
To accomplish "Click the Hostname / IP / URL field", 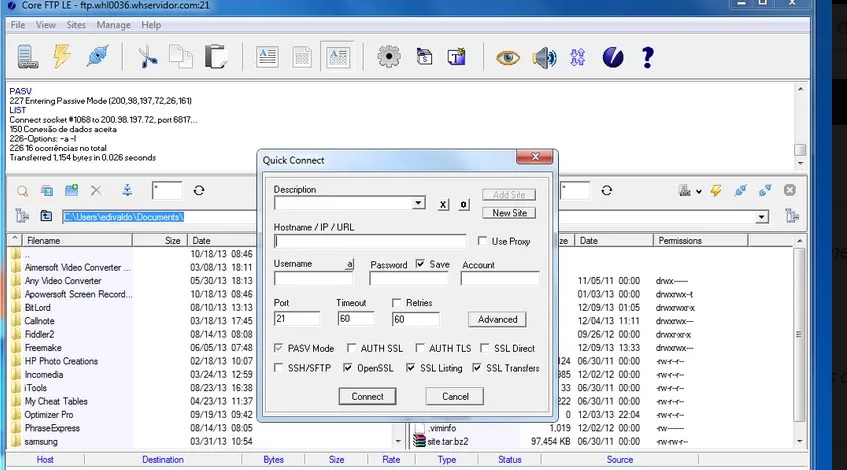I will pos(369,242).
